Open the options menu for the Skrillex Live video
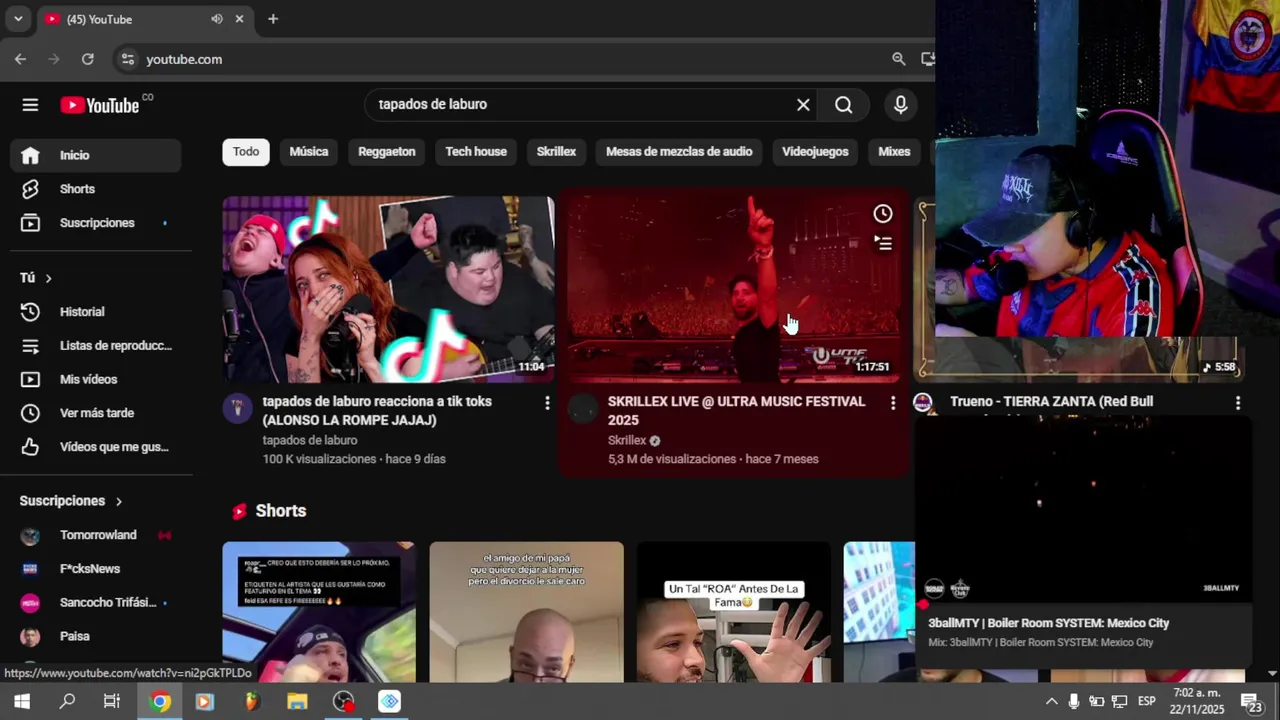The width and height of the screenshot is (1280, 720). (x=893, y=403)
